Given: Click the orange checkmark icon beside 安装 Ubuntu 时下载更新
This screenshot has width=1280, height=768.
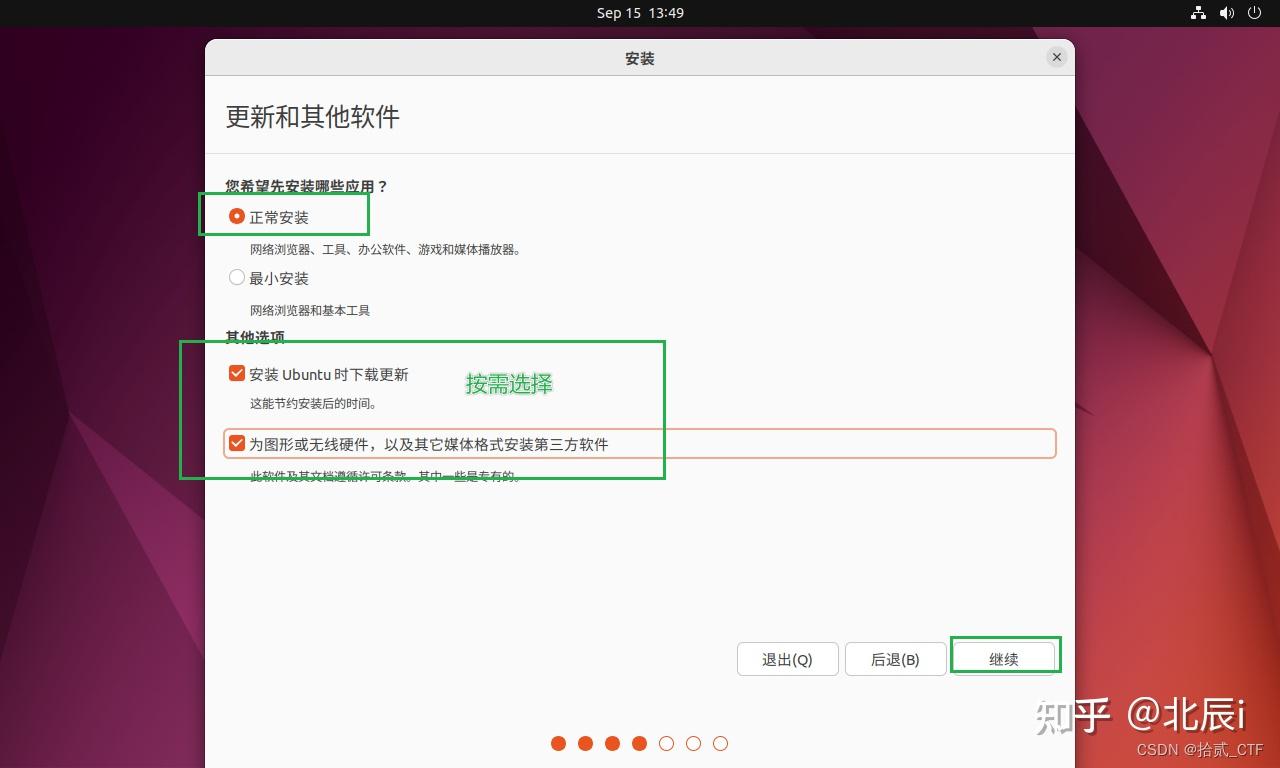Looking at the screenshot, I should [236, 372].
